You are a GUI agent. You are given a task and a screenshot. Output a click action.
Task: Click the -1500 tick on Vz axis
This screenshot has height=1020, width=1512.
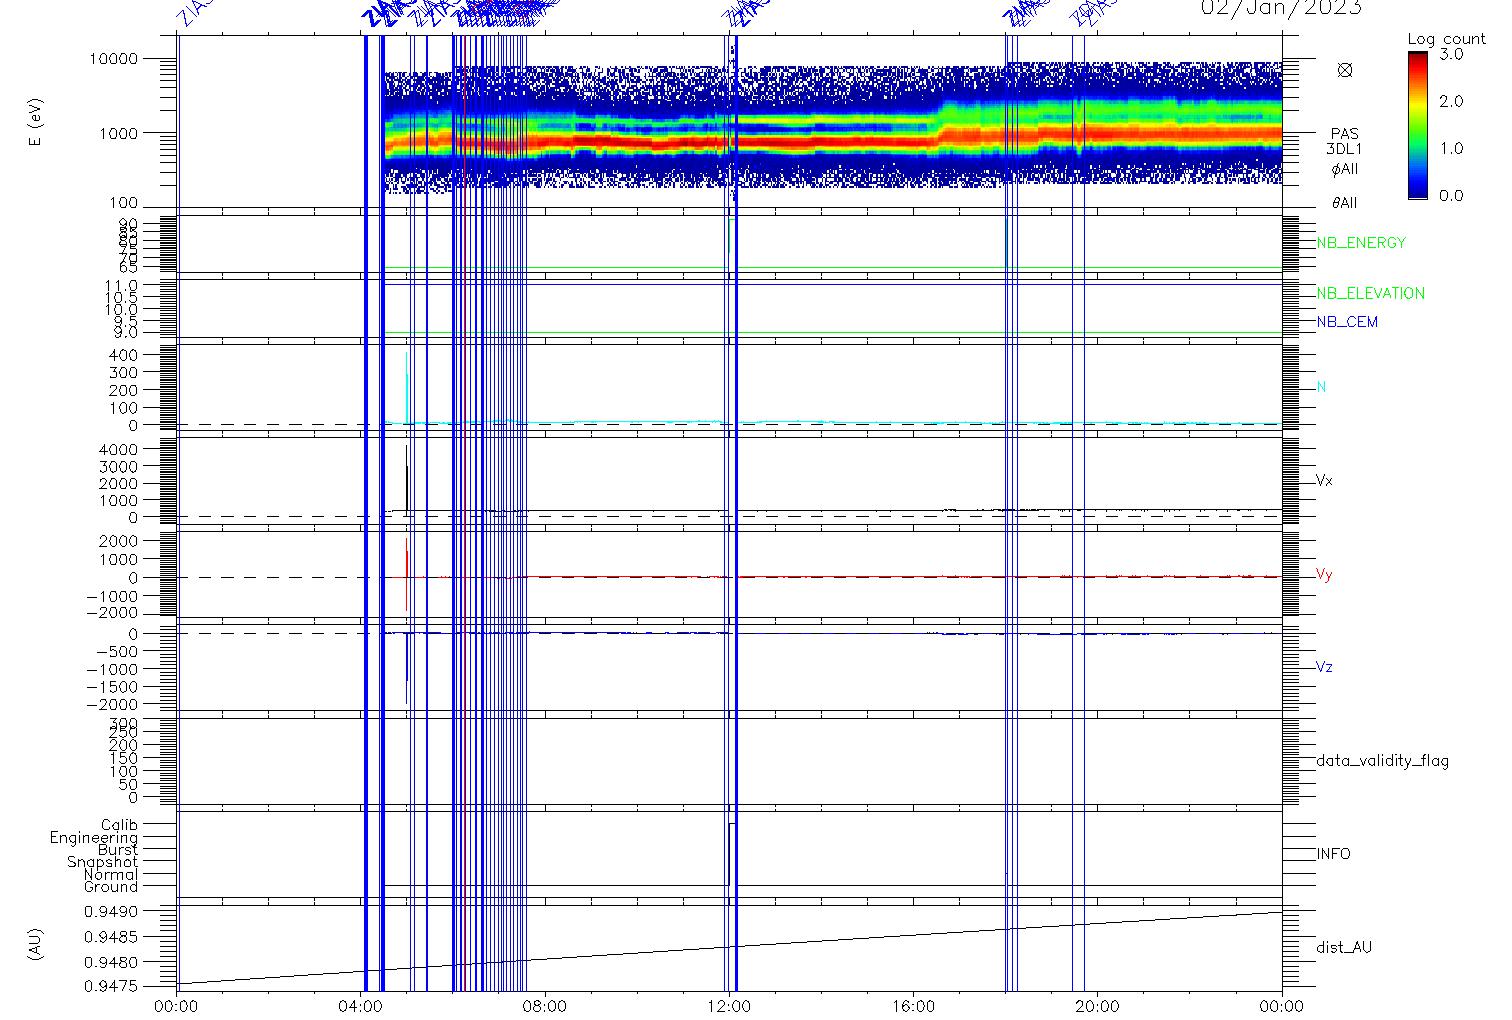[x=113, y=687]
